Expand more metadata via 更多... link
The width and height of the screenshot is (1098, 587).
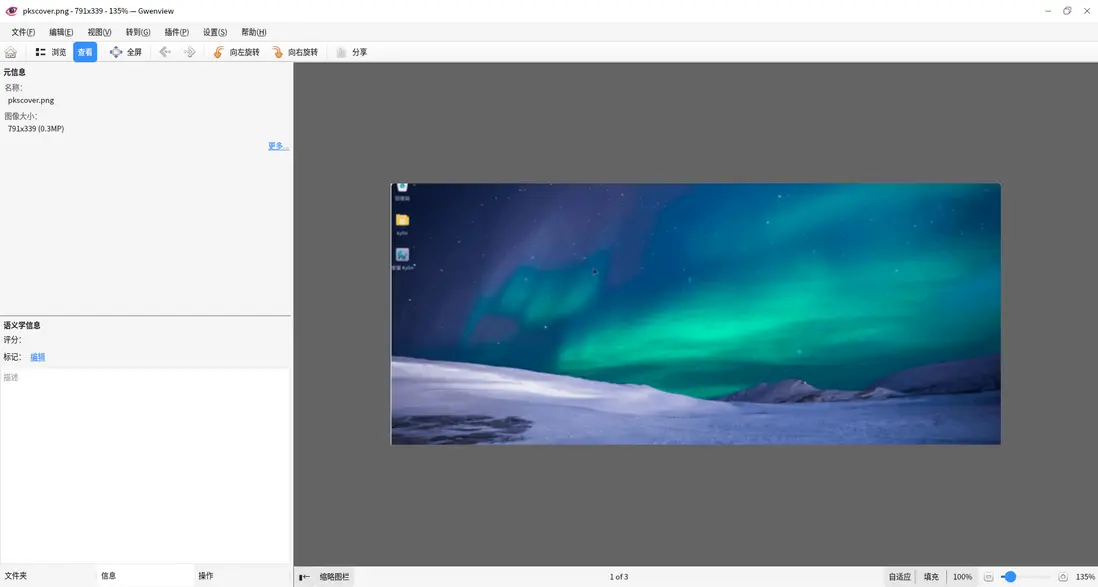(x=278, y=146)
